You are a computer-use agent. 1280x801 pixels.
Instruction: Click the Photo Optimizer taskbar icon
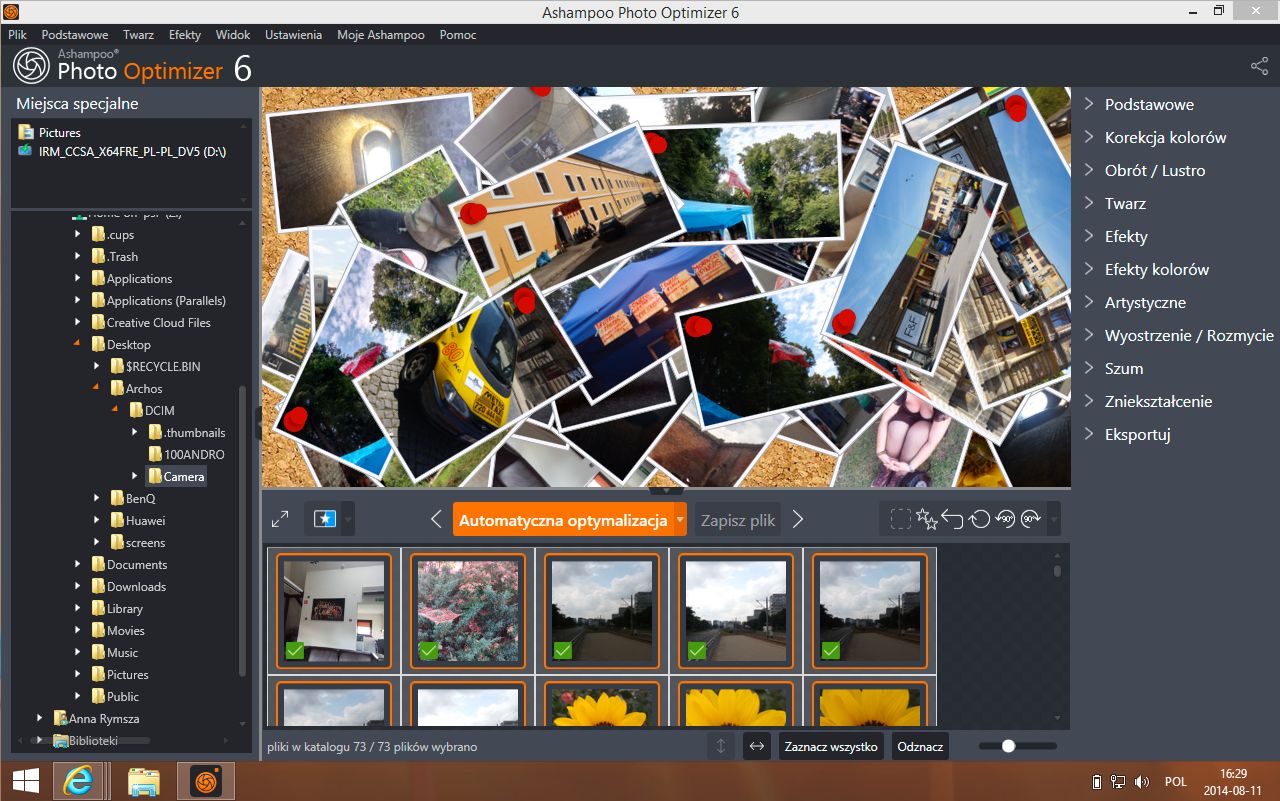[x=206, y=780]
